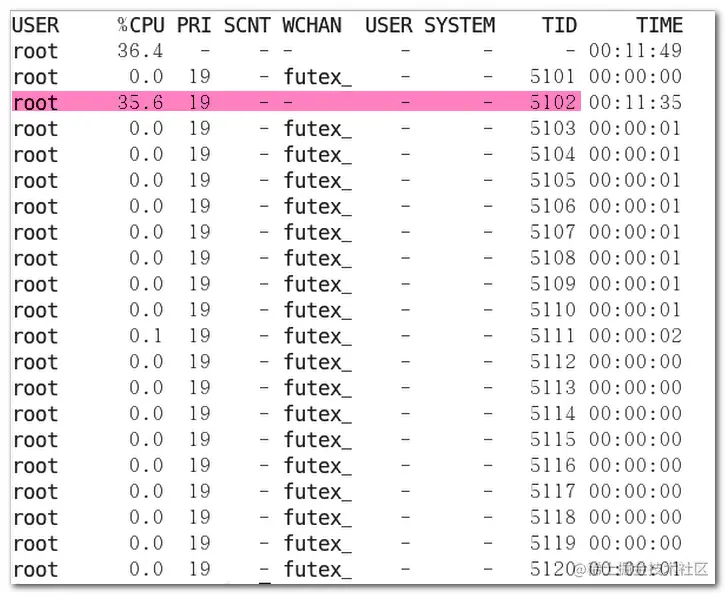Screen dimensions: 726x595
Task: Click the time value 00:00:02
Action: [635, 336]
